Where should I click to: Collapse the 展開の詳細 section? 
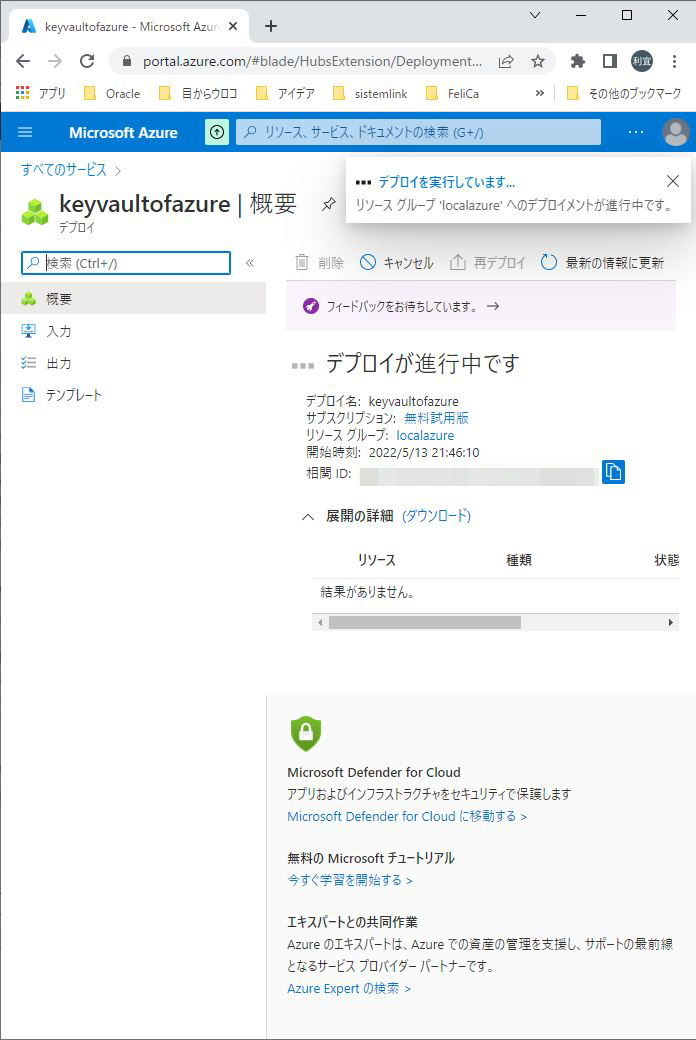(x=308, y=517)
